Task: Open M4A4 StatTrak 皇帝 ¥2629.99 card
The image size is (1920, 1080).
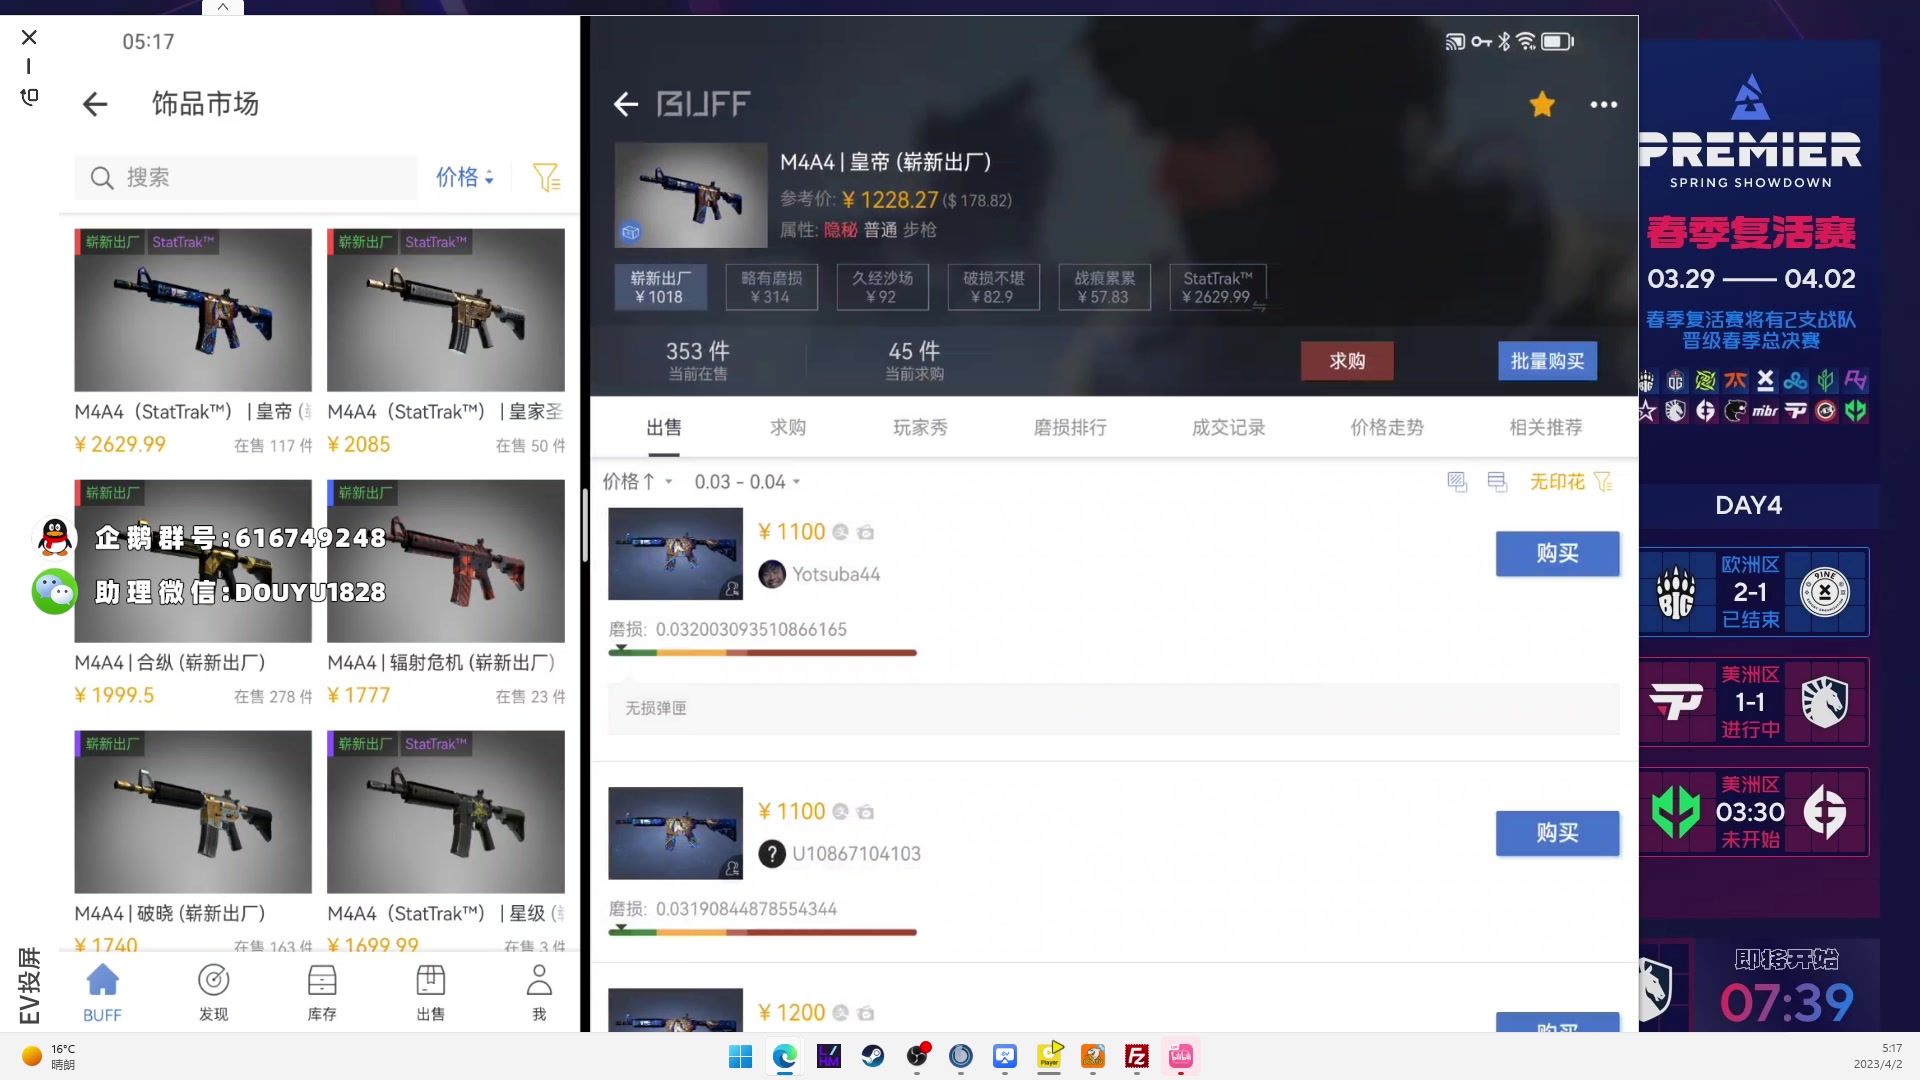Action: 193,342
